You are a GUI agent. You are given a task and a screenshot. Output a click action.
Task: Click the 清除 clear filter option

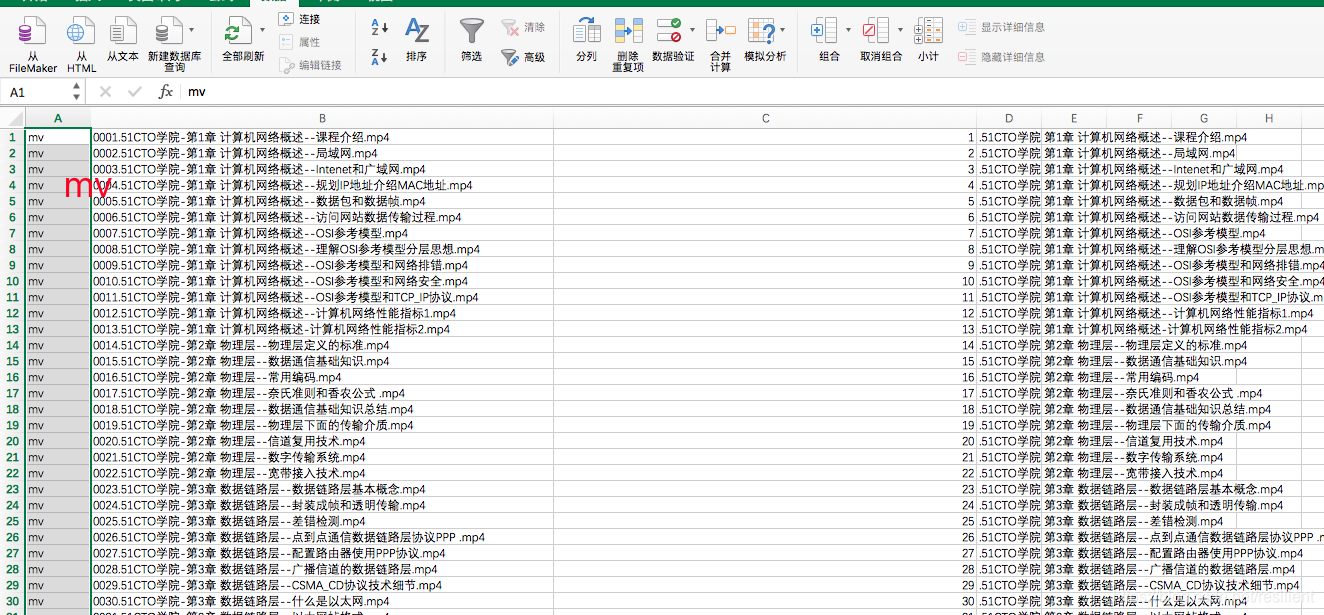tap(524, 27)
